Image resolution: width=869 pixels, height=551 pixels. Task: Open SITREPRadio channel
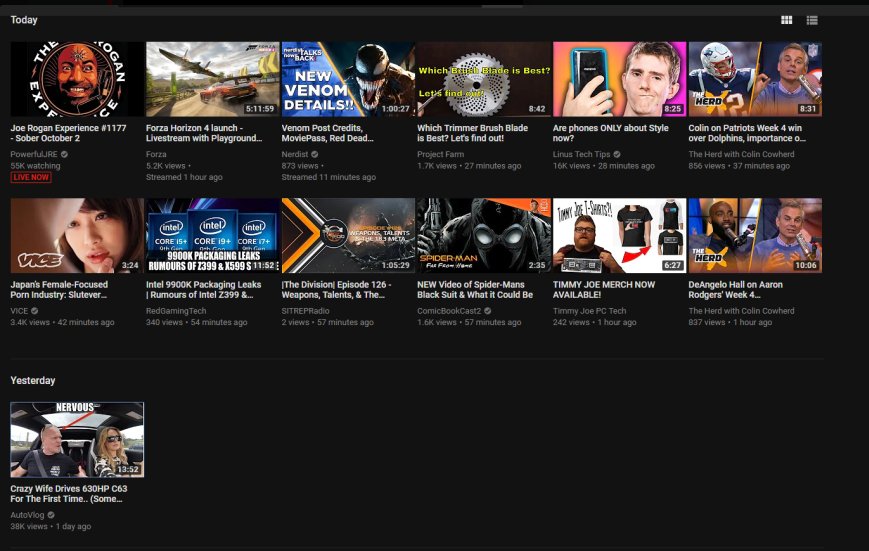pyautogui.click(x=305, y=310)
